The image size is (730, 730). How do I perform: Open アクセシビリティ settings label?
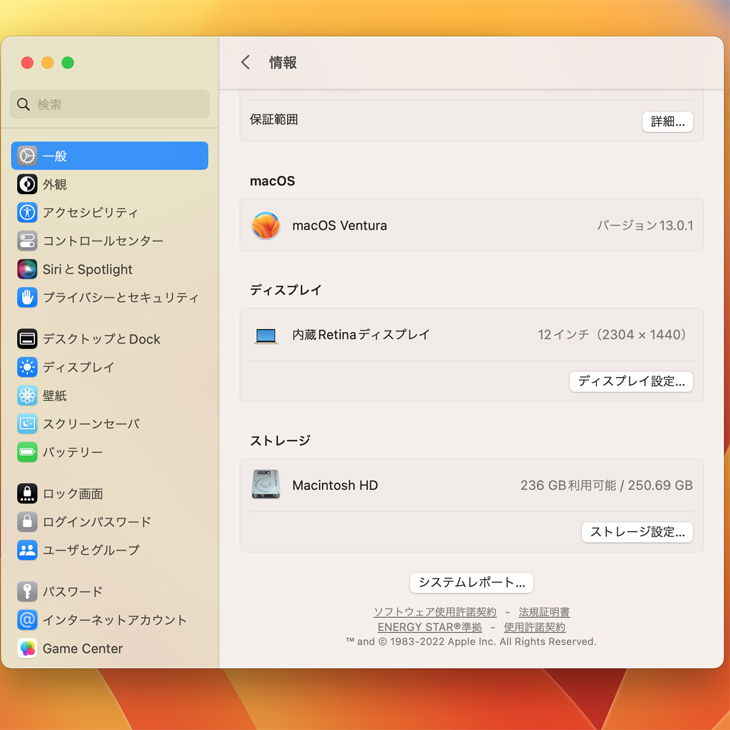click(x=90, y=213)
